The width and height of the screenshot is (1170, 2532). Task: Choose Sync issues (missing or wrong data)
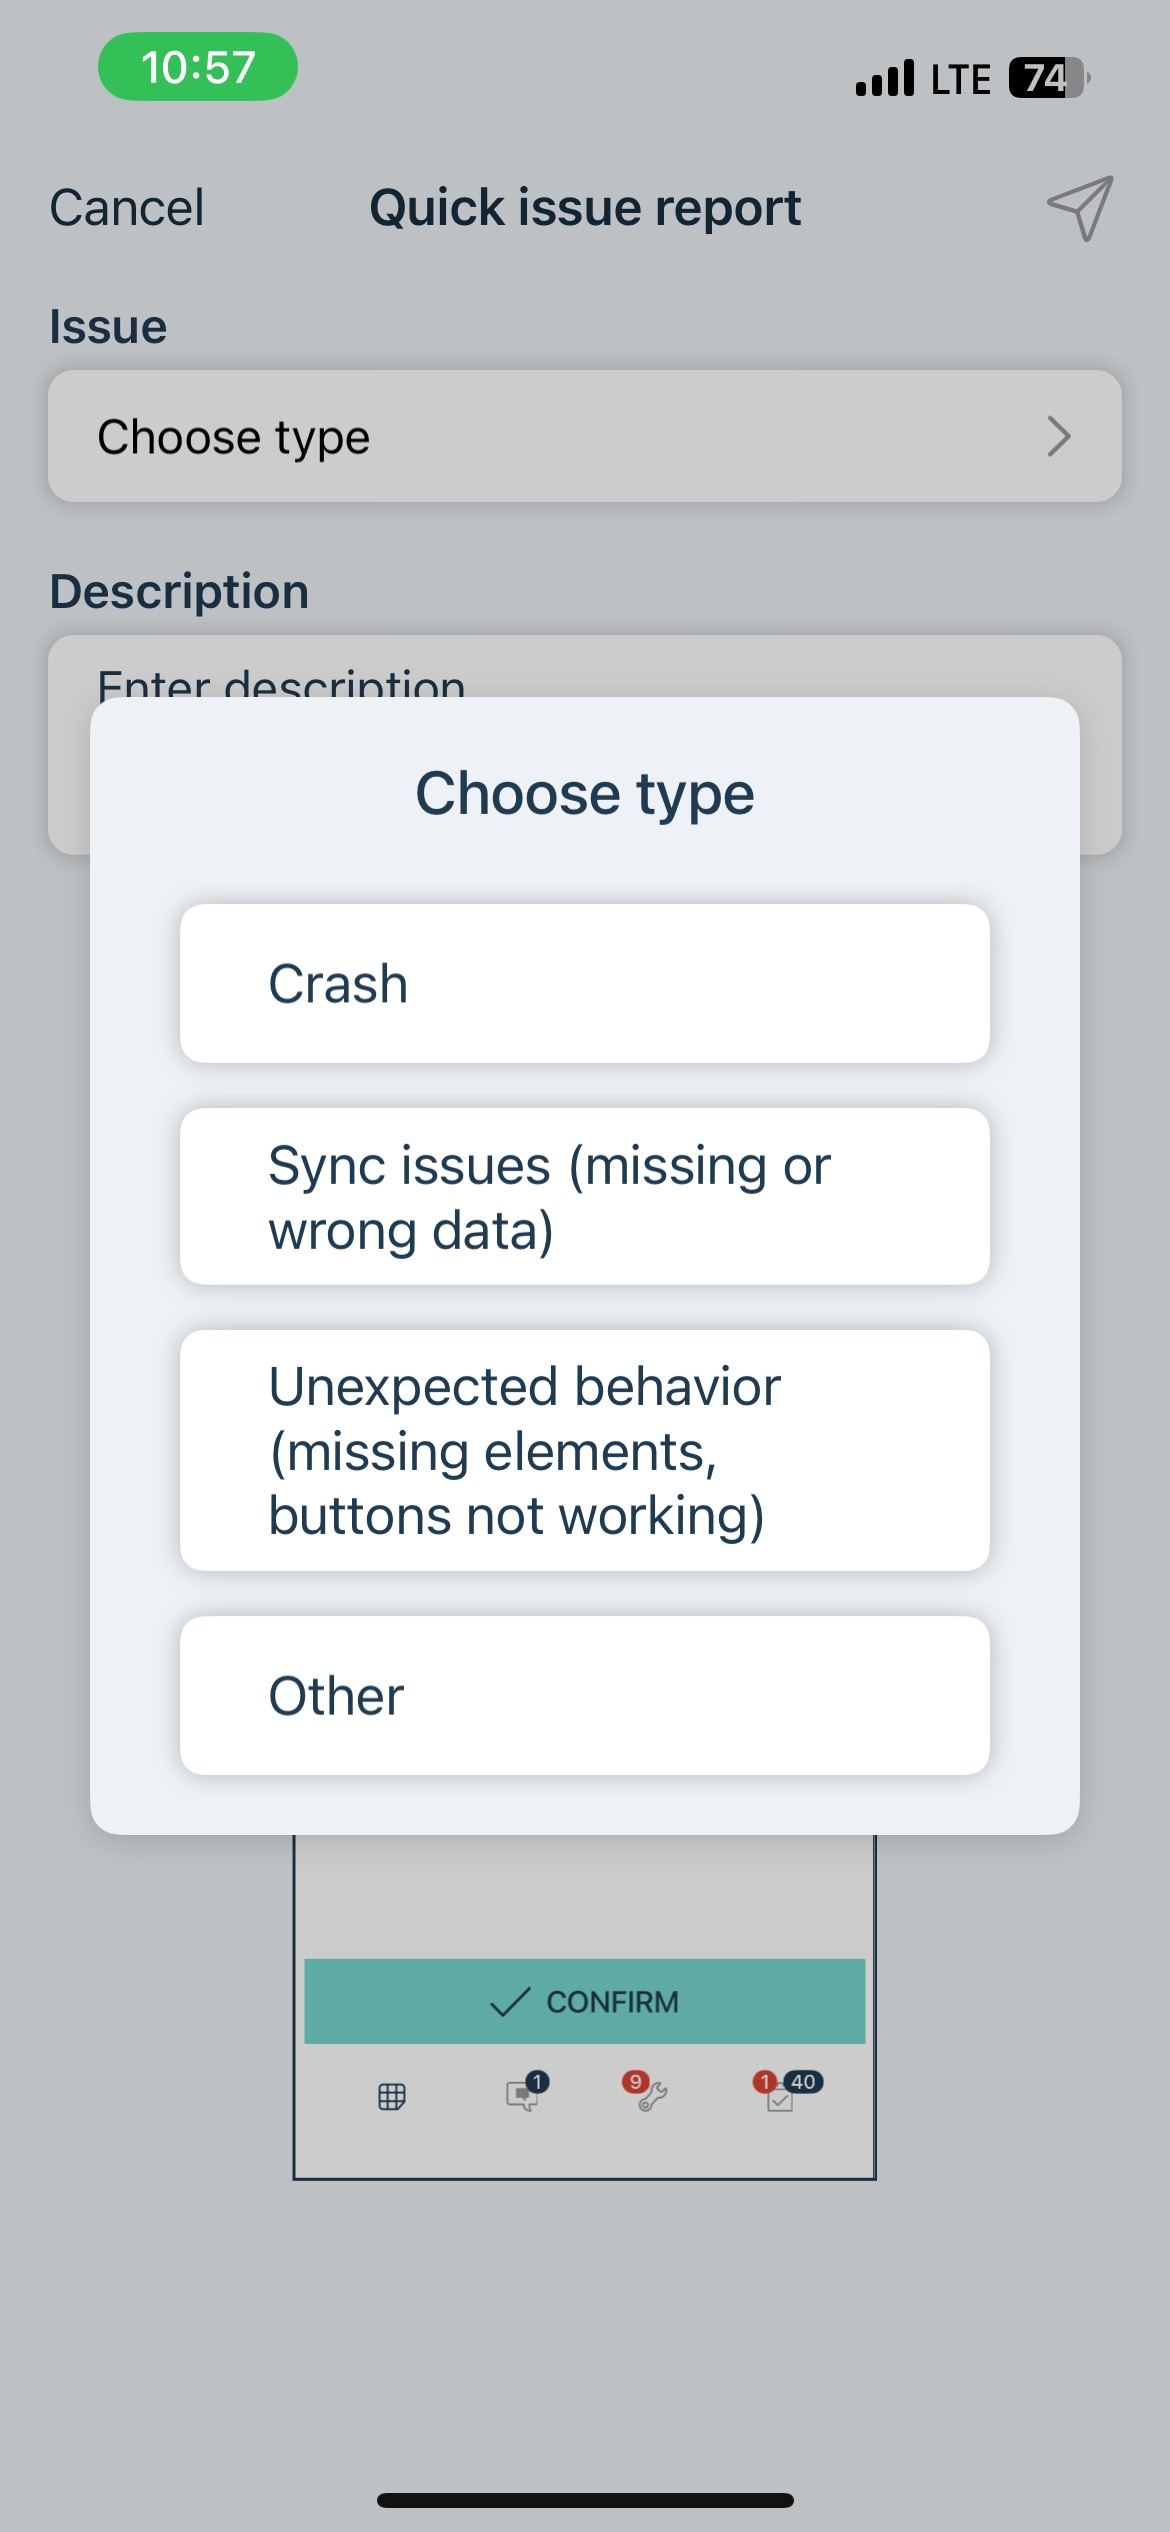point(584,1196)
